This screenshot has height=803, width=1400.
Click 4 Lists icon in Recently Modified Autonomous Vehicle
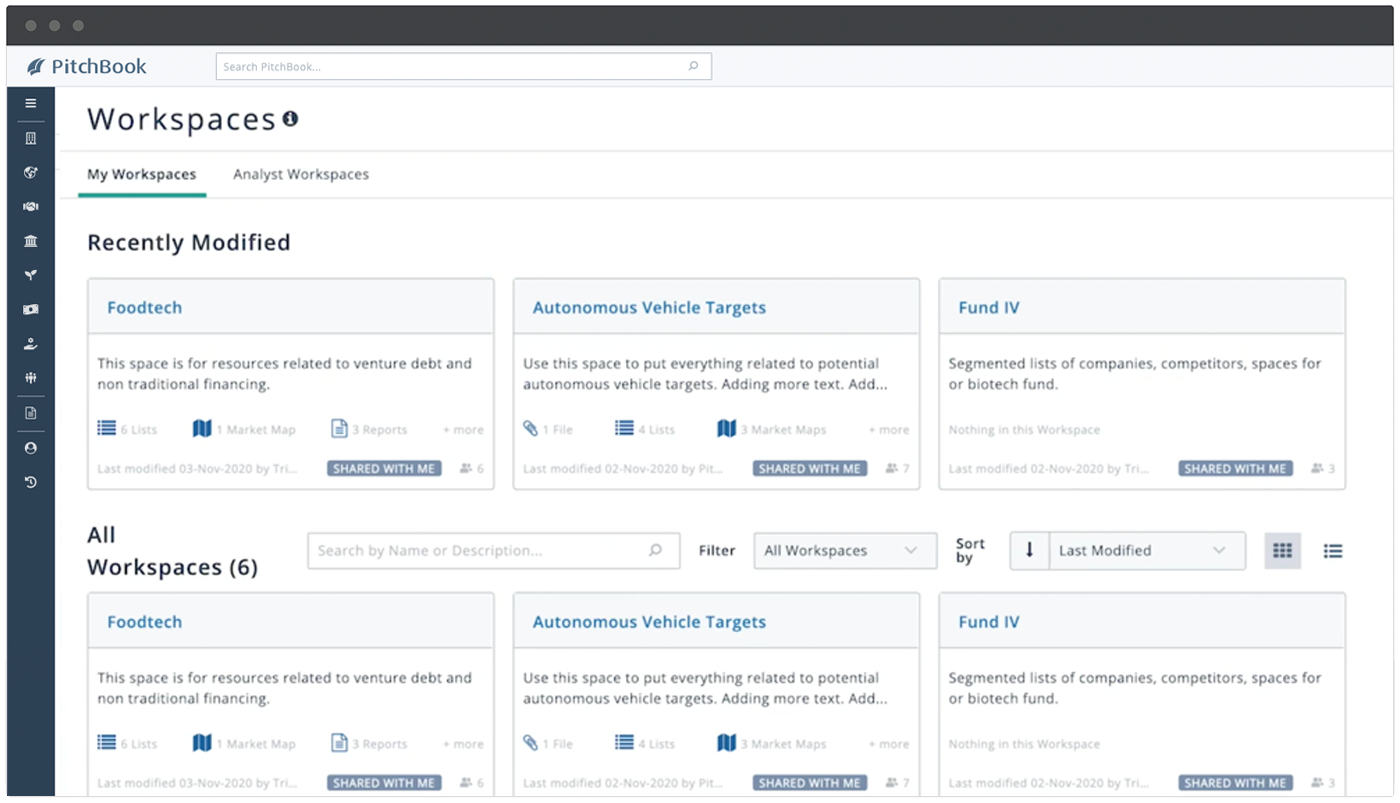(x=624, y=429)
